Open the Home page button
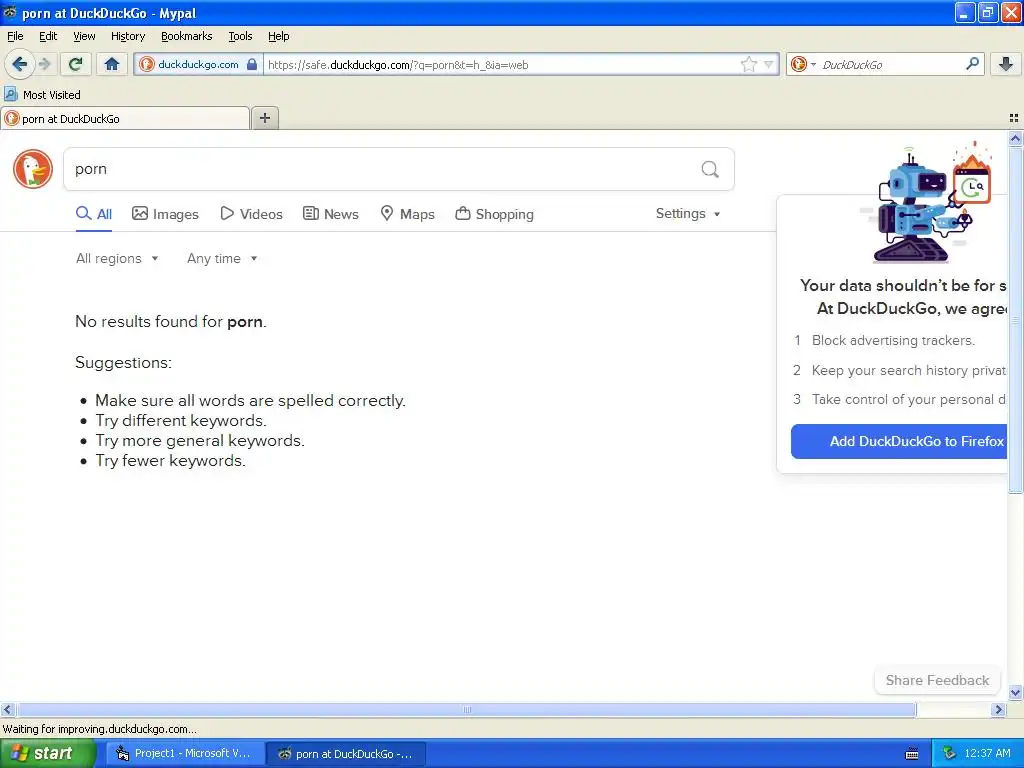 tap(112, 64)
